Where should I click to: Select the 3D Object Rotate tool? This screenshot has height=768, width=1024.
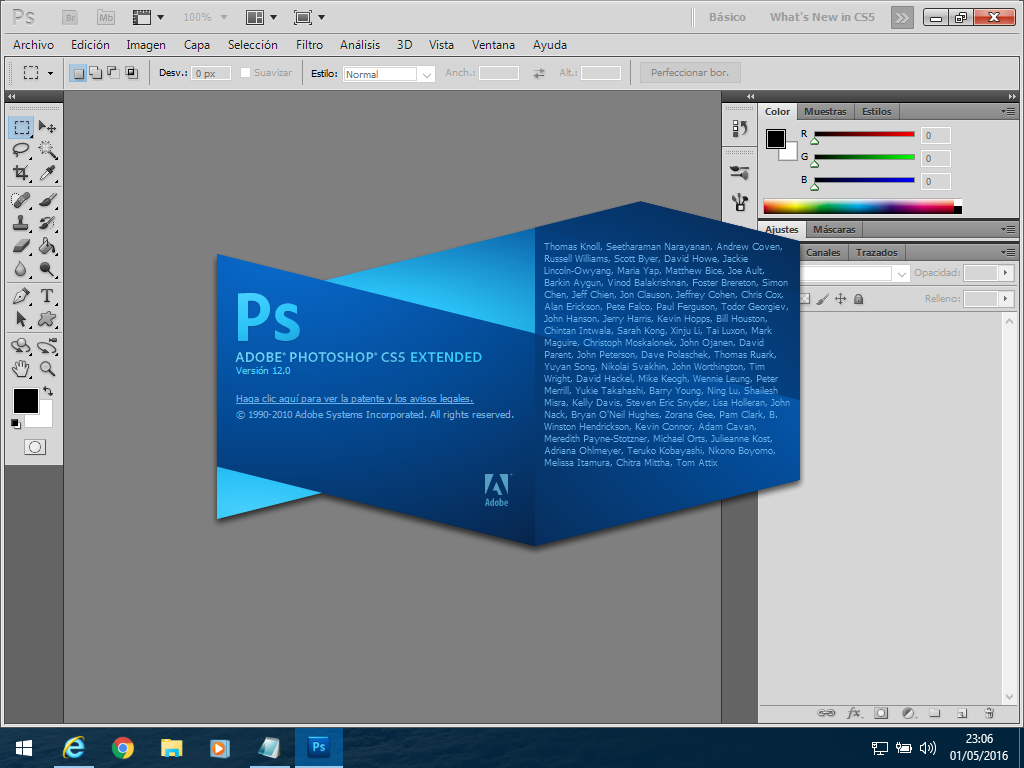pyautogui.click(x=21, y=345)
